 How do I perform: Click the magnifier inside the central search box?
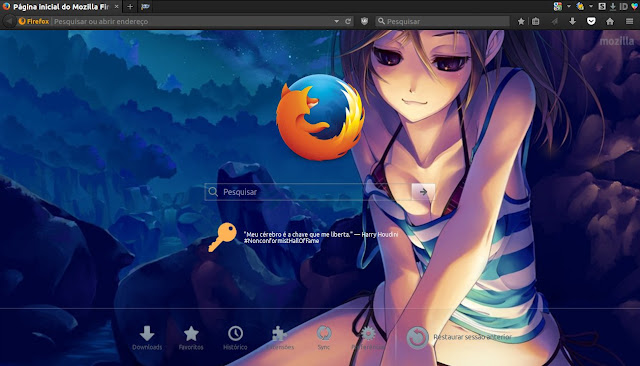pos(213,192)
